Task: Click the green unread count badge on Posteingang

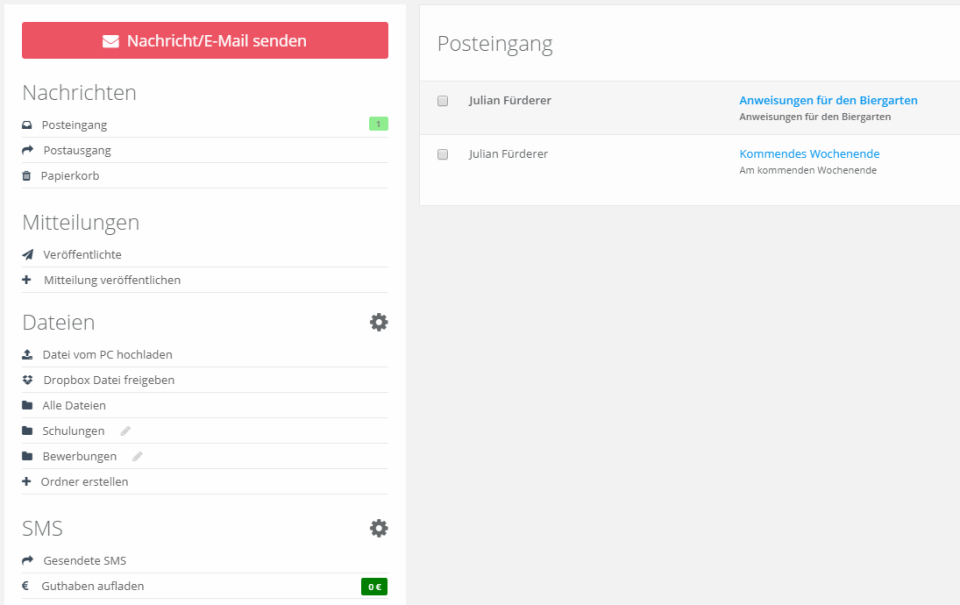Action: [378, 123]
